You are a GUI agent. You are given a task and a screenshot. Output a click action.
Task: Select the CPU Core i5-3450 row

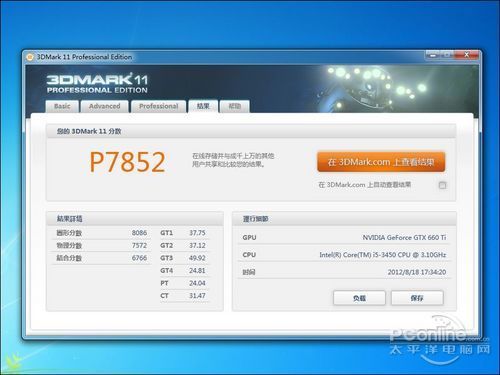pyautogui.click(x=344, y=255)
